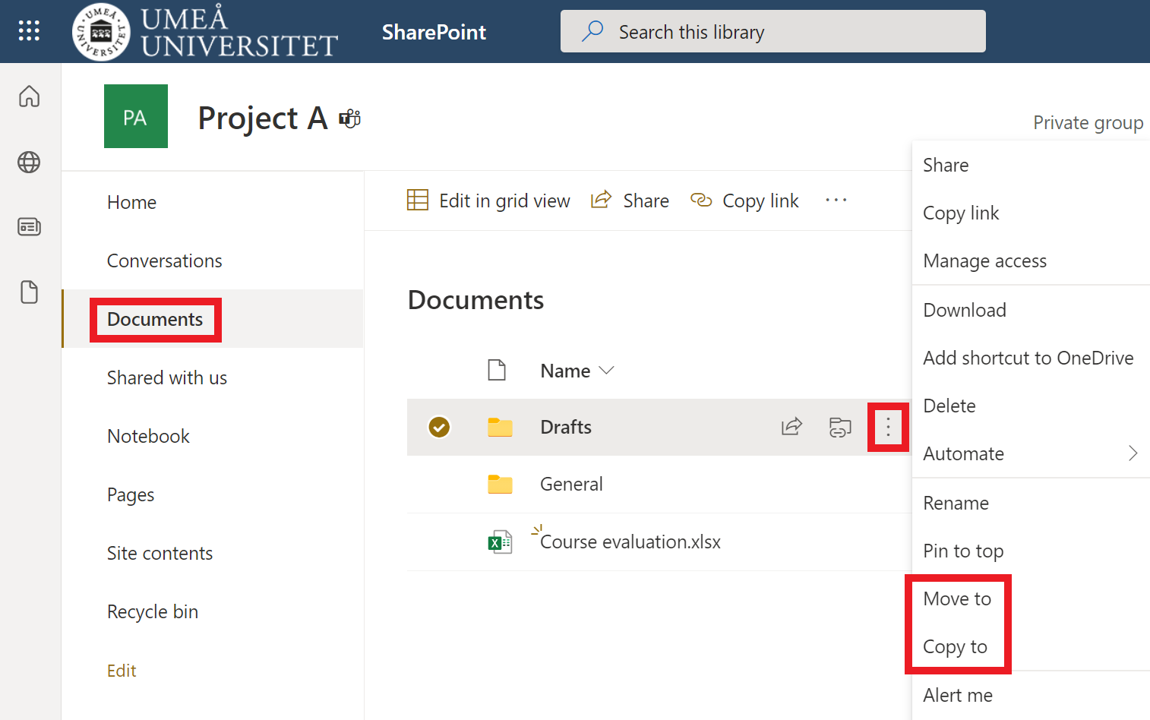
Task: Click the Search this library field
Action: 772,31
